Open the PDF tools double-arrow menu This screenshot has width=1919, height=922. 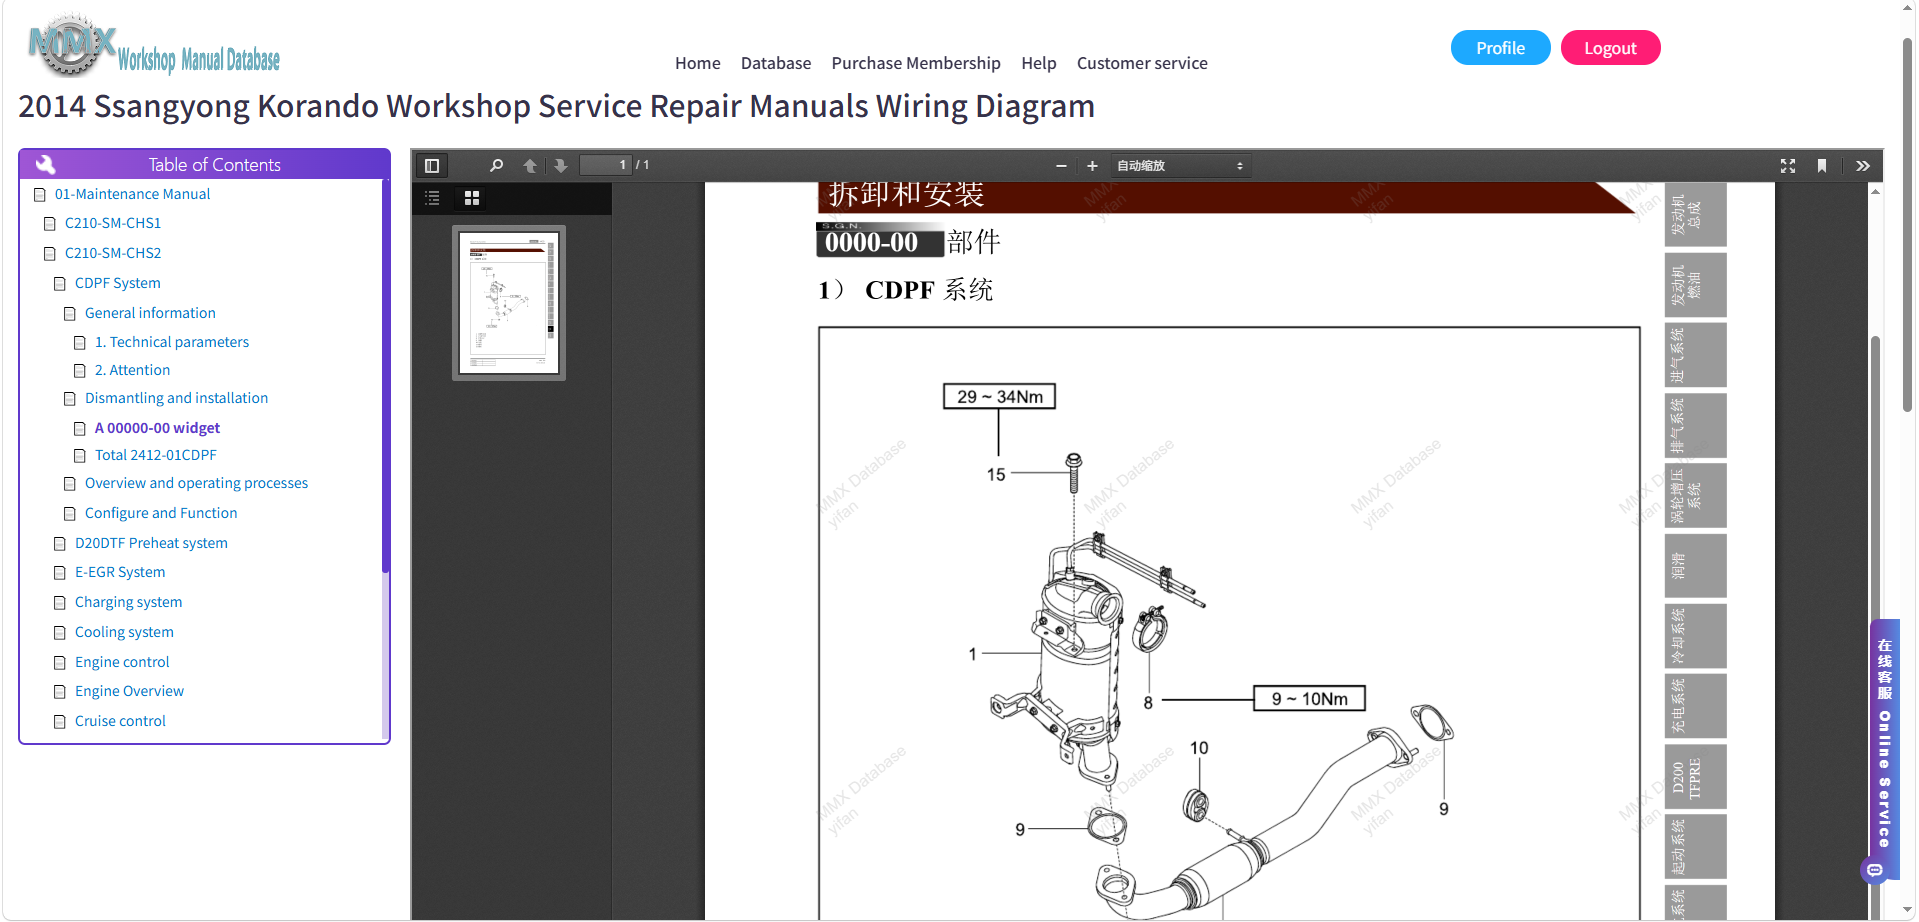pyautogui.click(x=1863, y=166)
